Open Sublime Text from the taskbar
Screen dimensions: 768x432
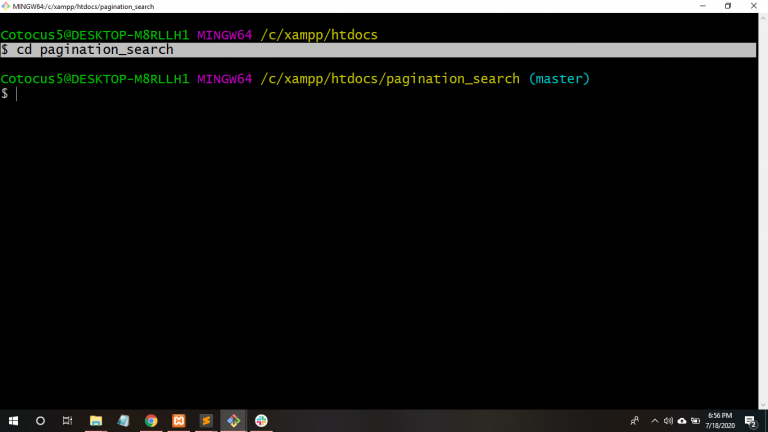[206, 421]
